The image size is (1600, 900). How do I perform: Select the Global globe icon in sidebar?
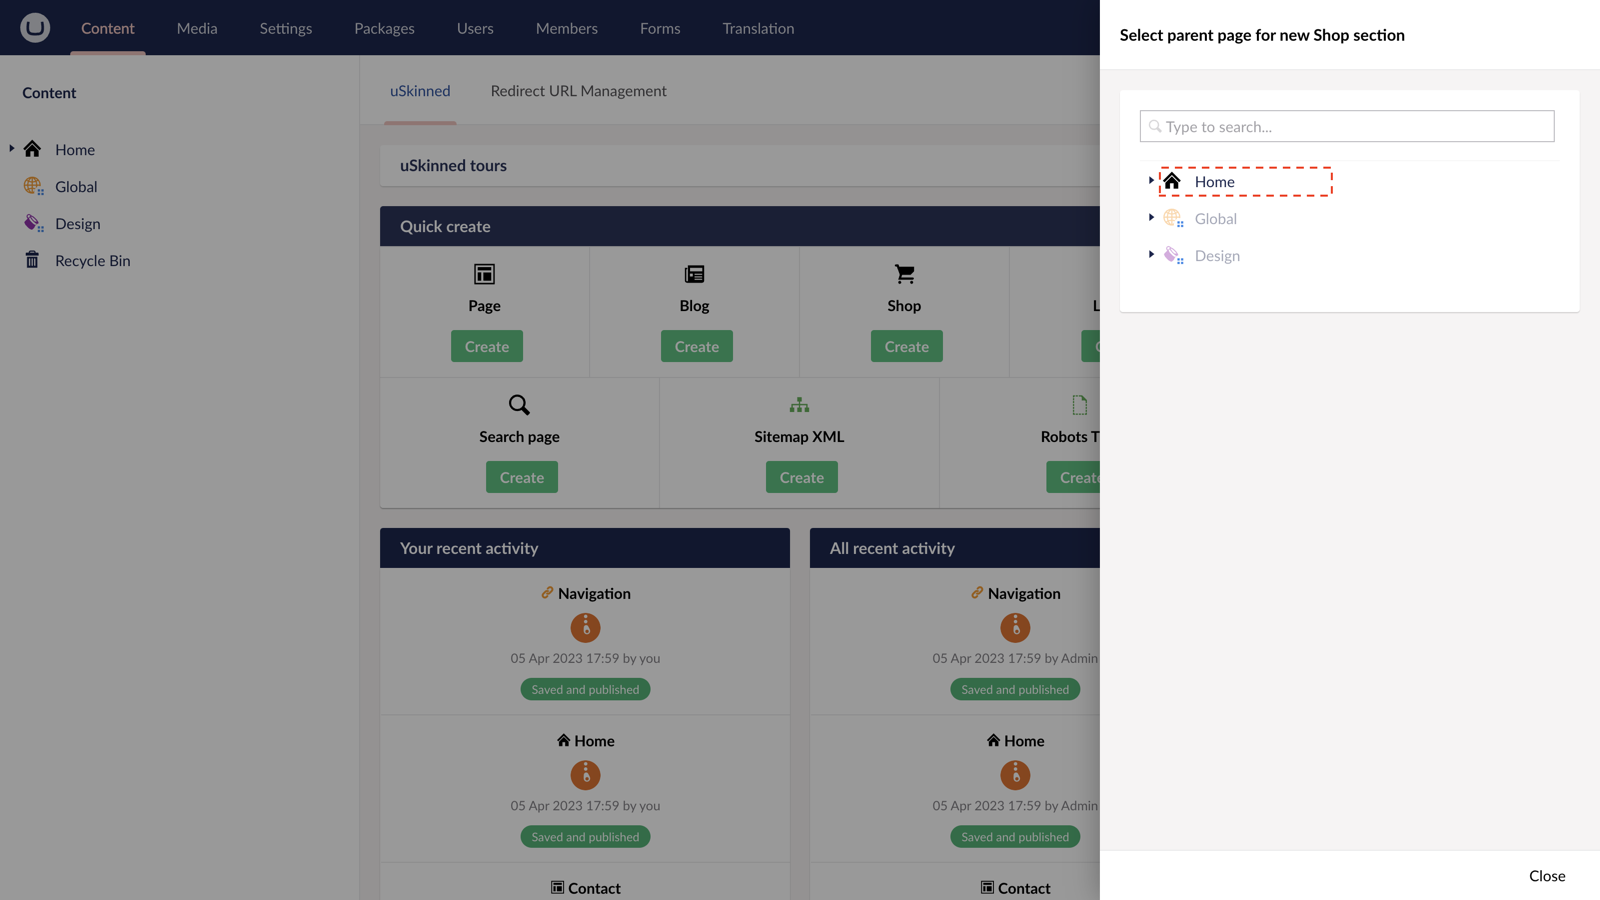(x=32, y=186)
